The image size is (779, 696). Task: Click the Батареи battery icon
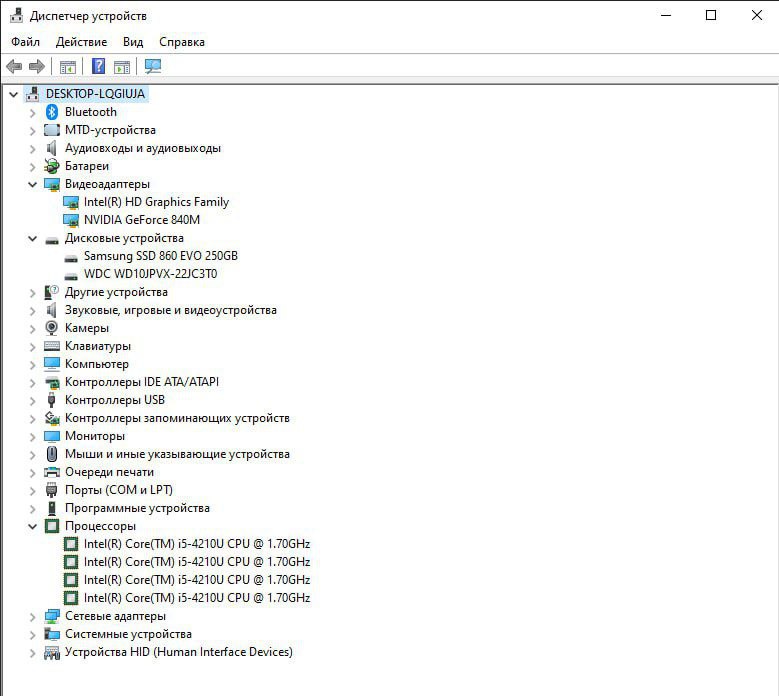52,166
